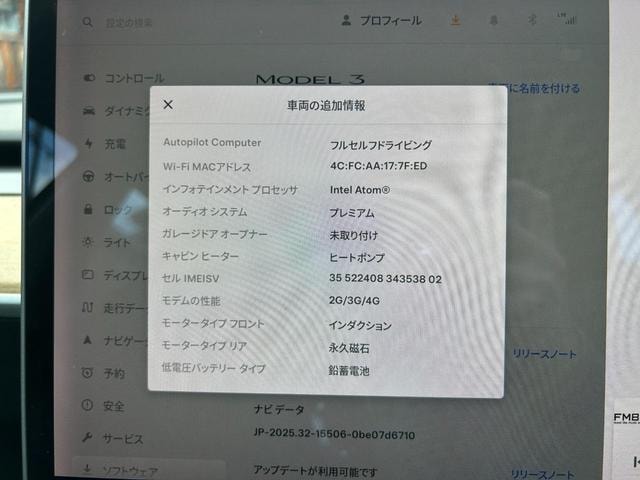Click the 鉛蓄電池 battery type value
This screenshot has width=640, height=480.
(x=349, y=371)
